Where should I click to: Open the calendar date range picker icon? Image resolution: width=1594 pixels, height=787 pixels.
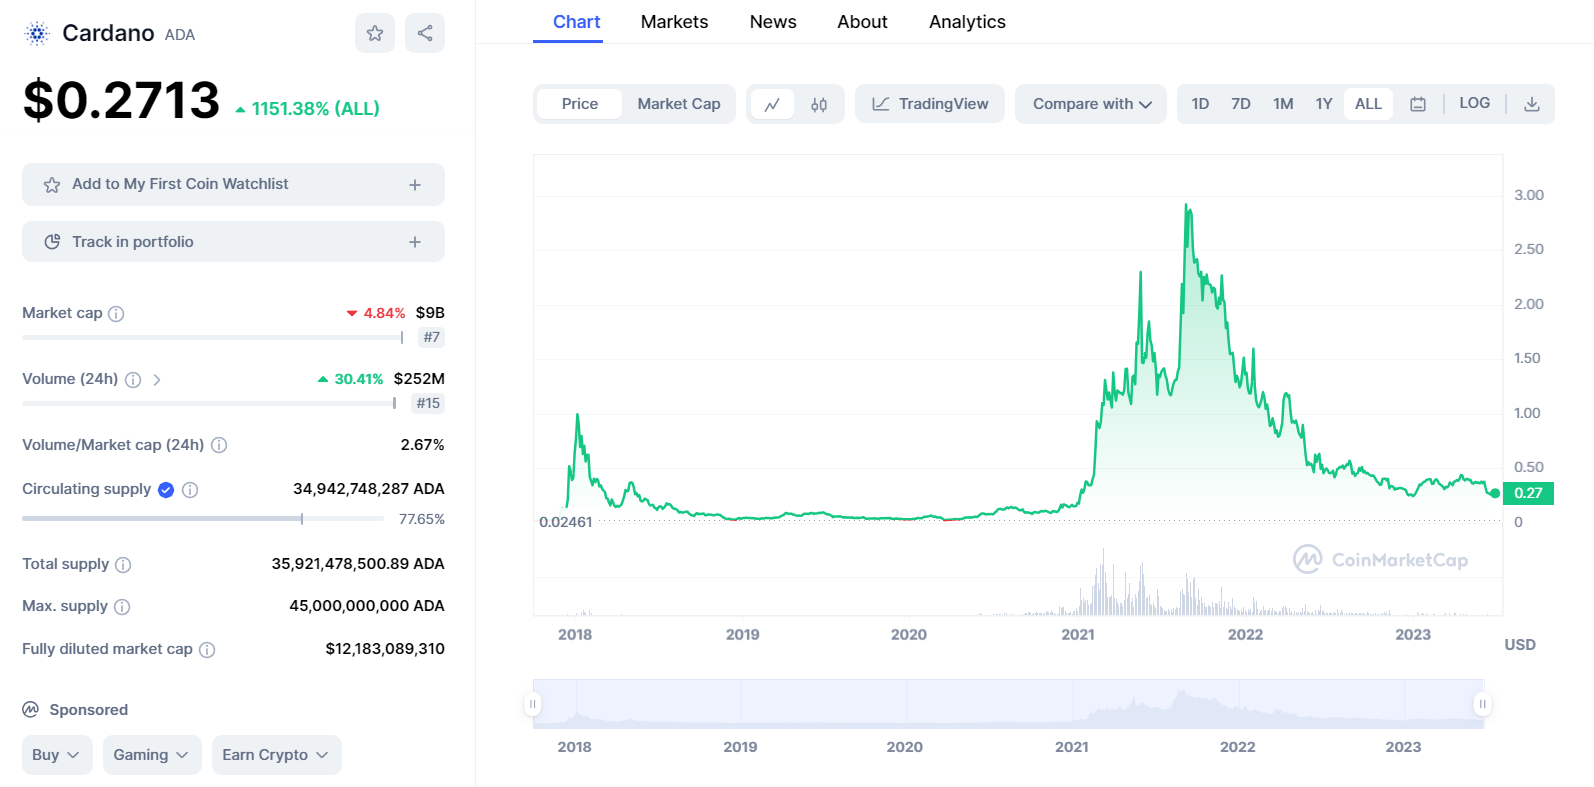click(x=1418, y=104)
